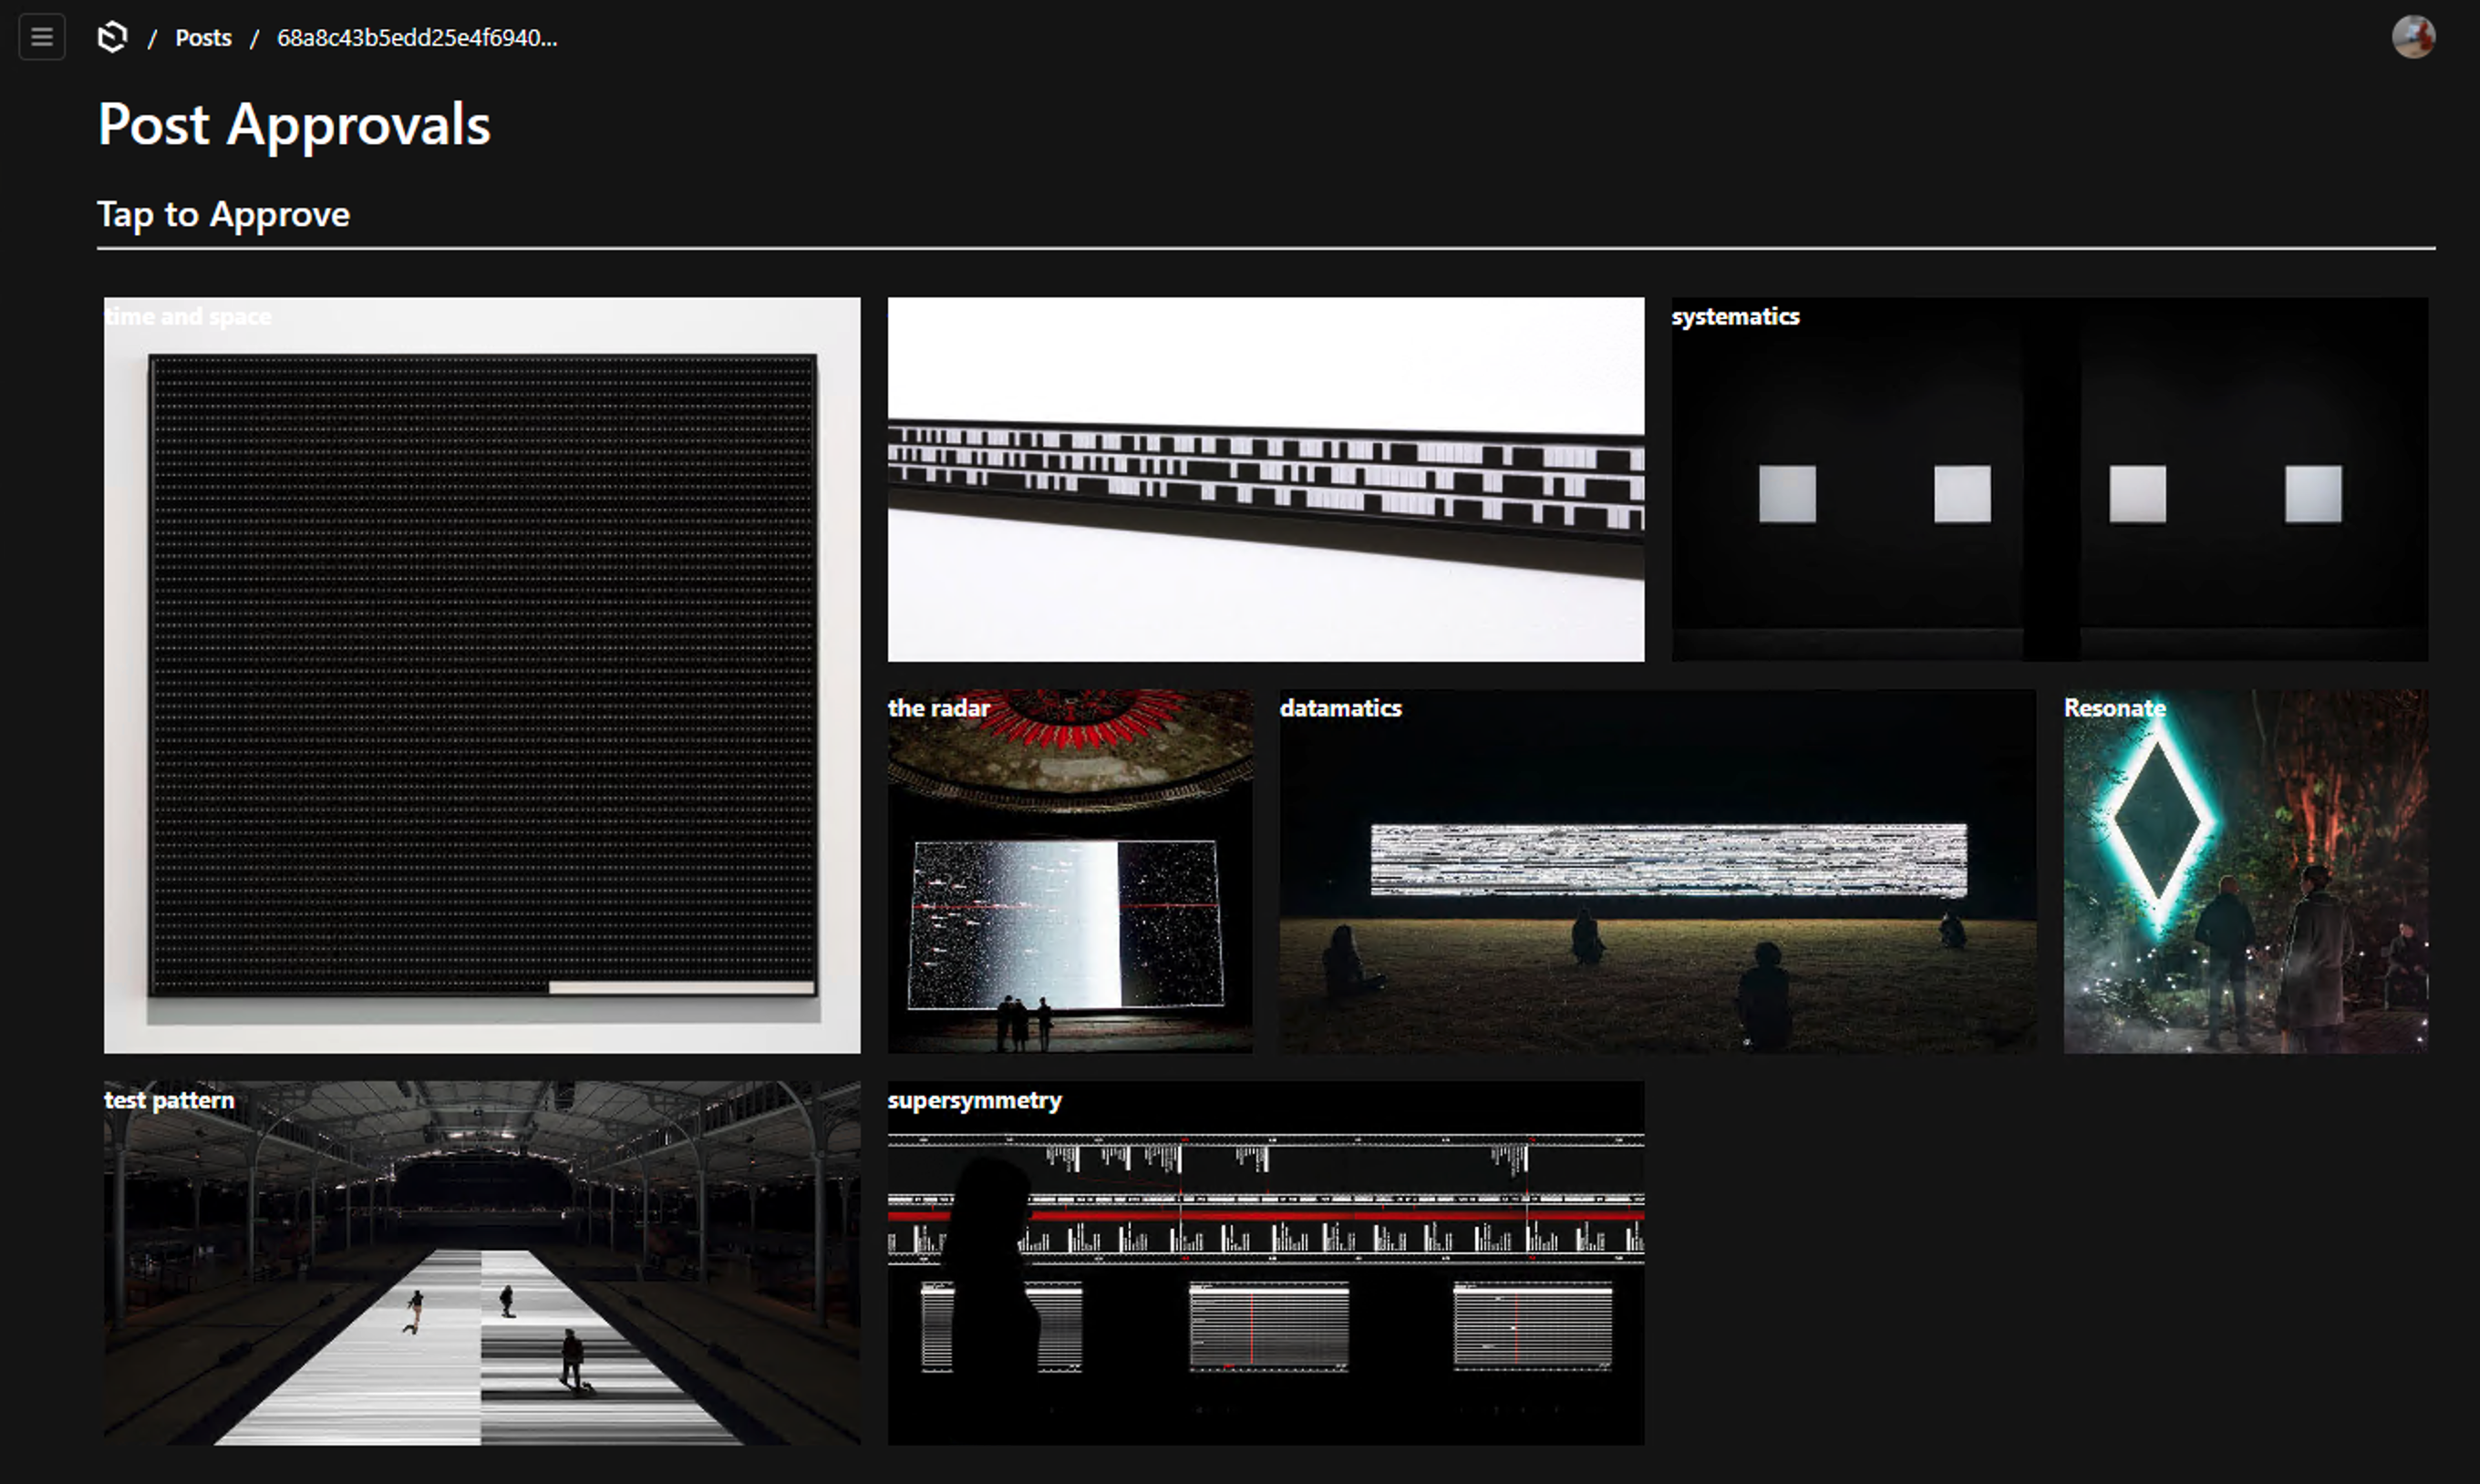Click the 'systematics' caption label

click(x=1735, y=316)
